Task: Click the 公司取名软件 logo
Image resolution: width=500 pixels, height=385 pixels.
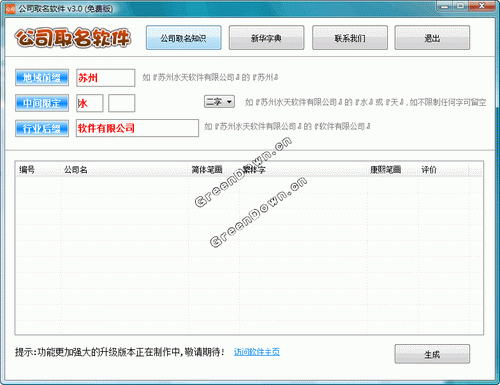Action: pyautogui.click(x=72, y=37)
